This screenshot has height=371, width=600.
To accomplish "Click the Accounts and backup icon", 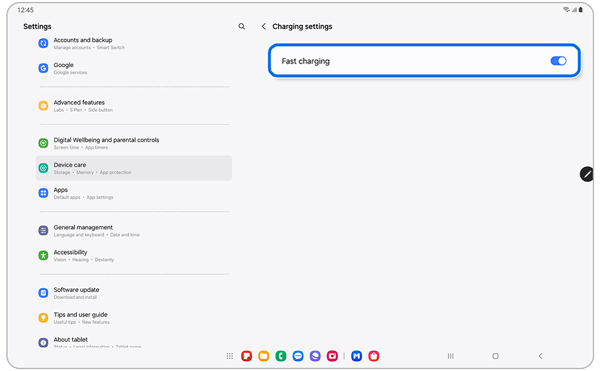I will [x=43, y=43].
